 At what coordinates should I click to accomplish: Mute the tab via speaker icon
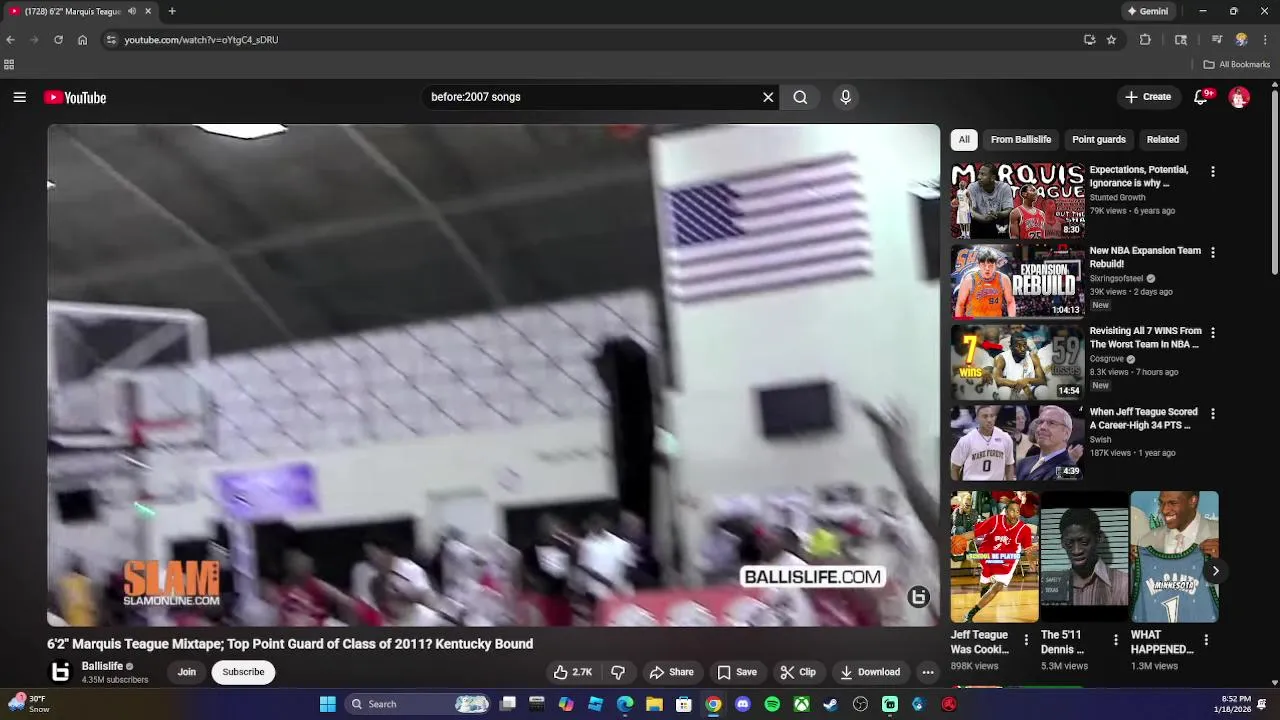(132, 11)
